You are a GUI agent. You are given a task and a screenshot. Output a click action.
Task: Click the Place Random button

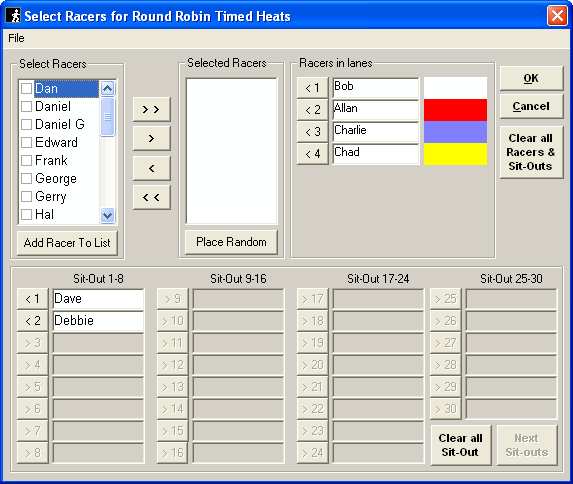click(x=231, y=242)
